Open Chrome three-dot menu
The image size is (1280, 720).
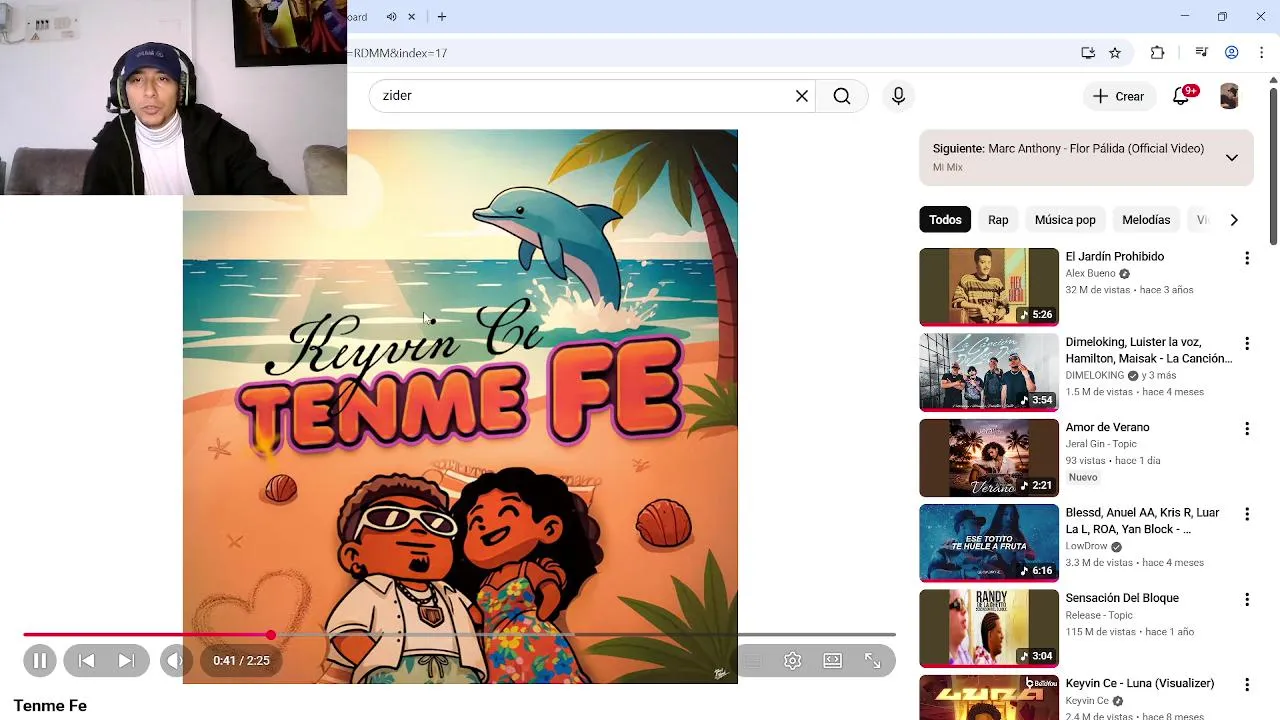coord(1261,53)
